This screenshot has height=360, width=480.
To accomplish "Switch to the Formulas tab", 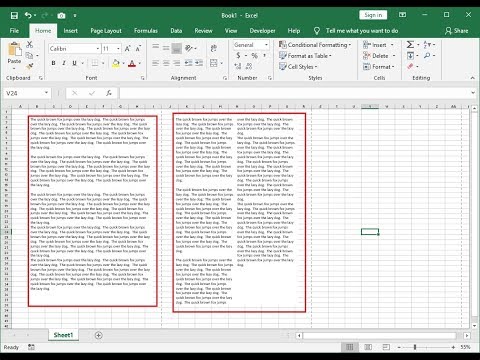I will tap(146, 31).
